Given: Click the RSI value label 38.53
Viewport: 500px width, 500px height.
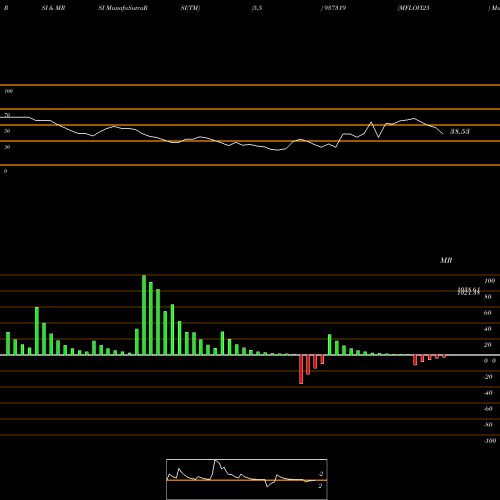Looking at the screenshot, I should [x=460, y=131].
